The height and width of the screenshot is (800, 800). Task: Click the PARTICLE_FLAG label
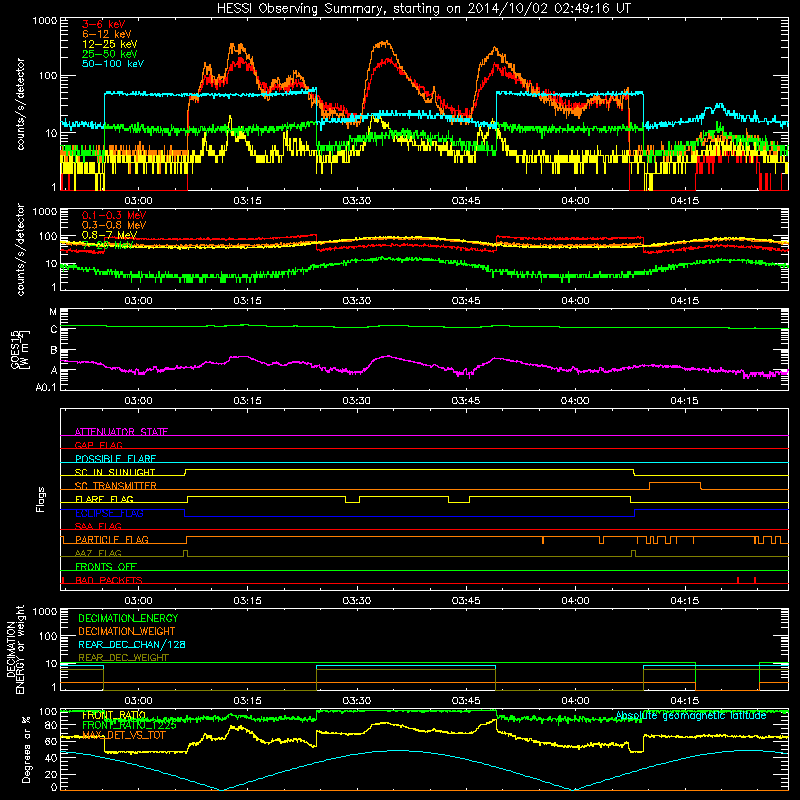coord(112,540)
